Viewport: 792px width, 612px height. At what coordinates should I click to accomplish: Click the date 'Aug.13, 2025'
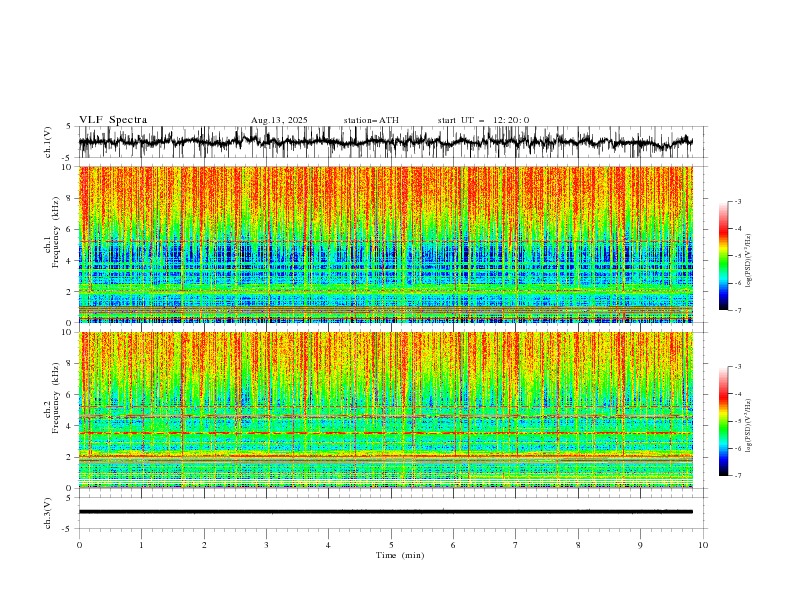(279, 120)
